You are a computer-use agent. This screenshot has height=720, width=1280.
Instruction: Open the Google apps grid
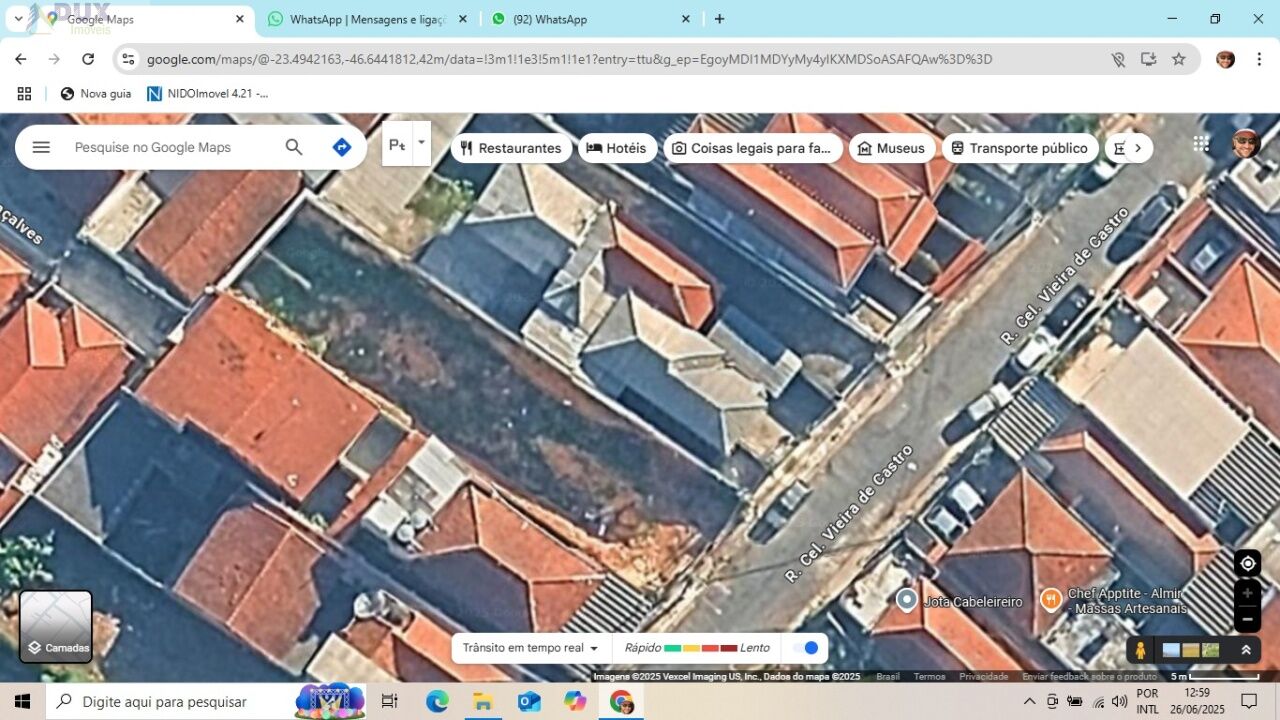1201,144
